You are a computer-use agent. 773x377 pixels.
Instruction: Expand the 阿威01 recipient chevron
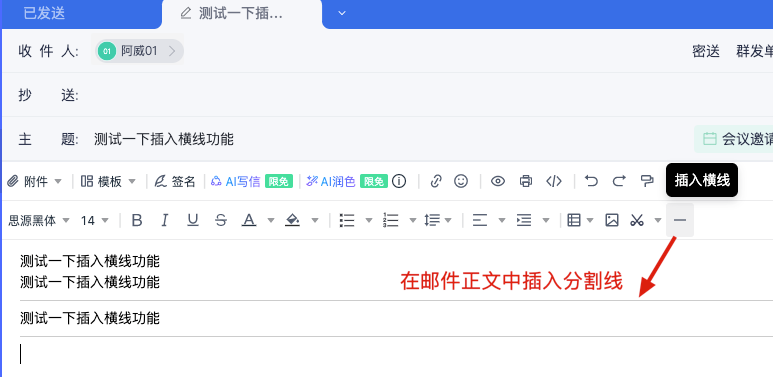pyautogui.click(x=172, y=51)
